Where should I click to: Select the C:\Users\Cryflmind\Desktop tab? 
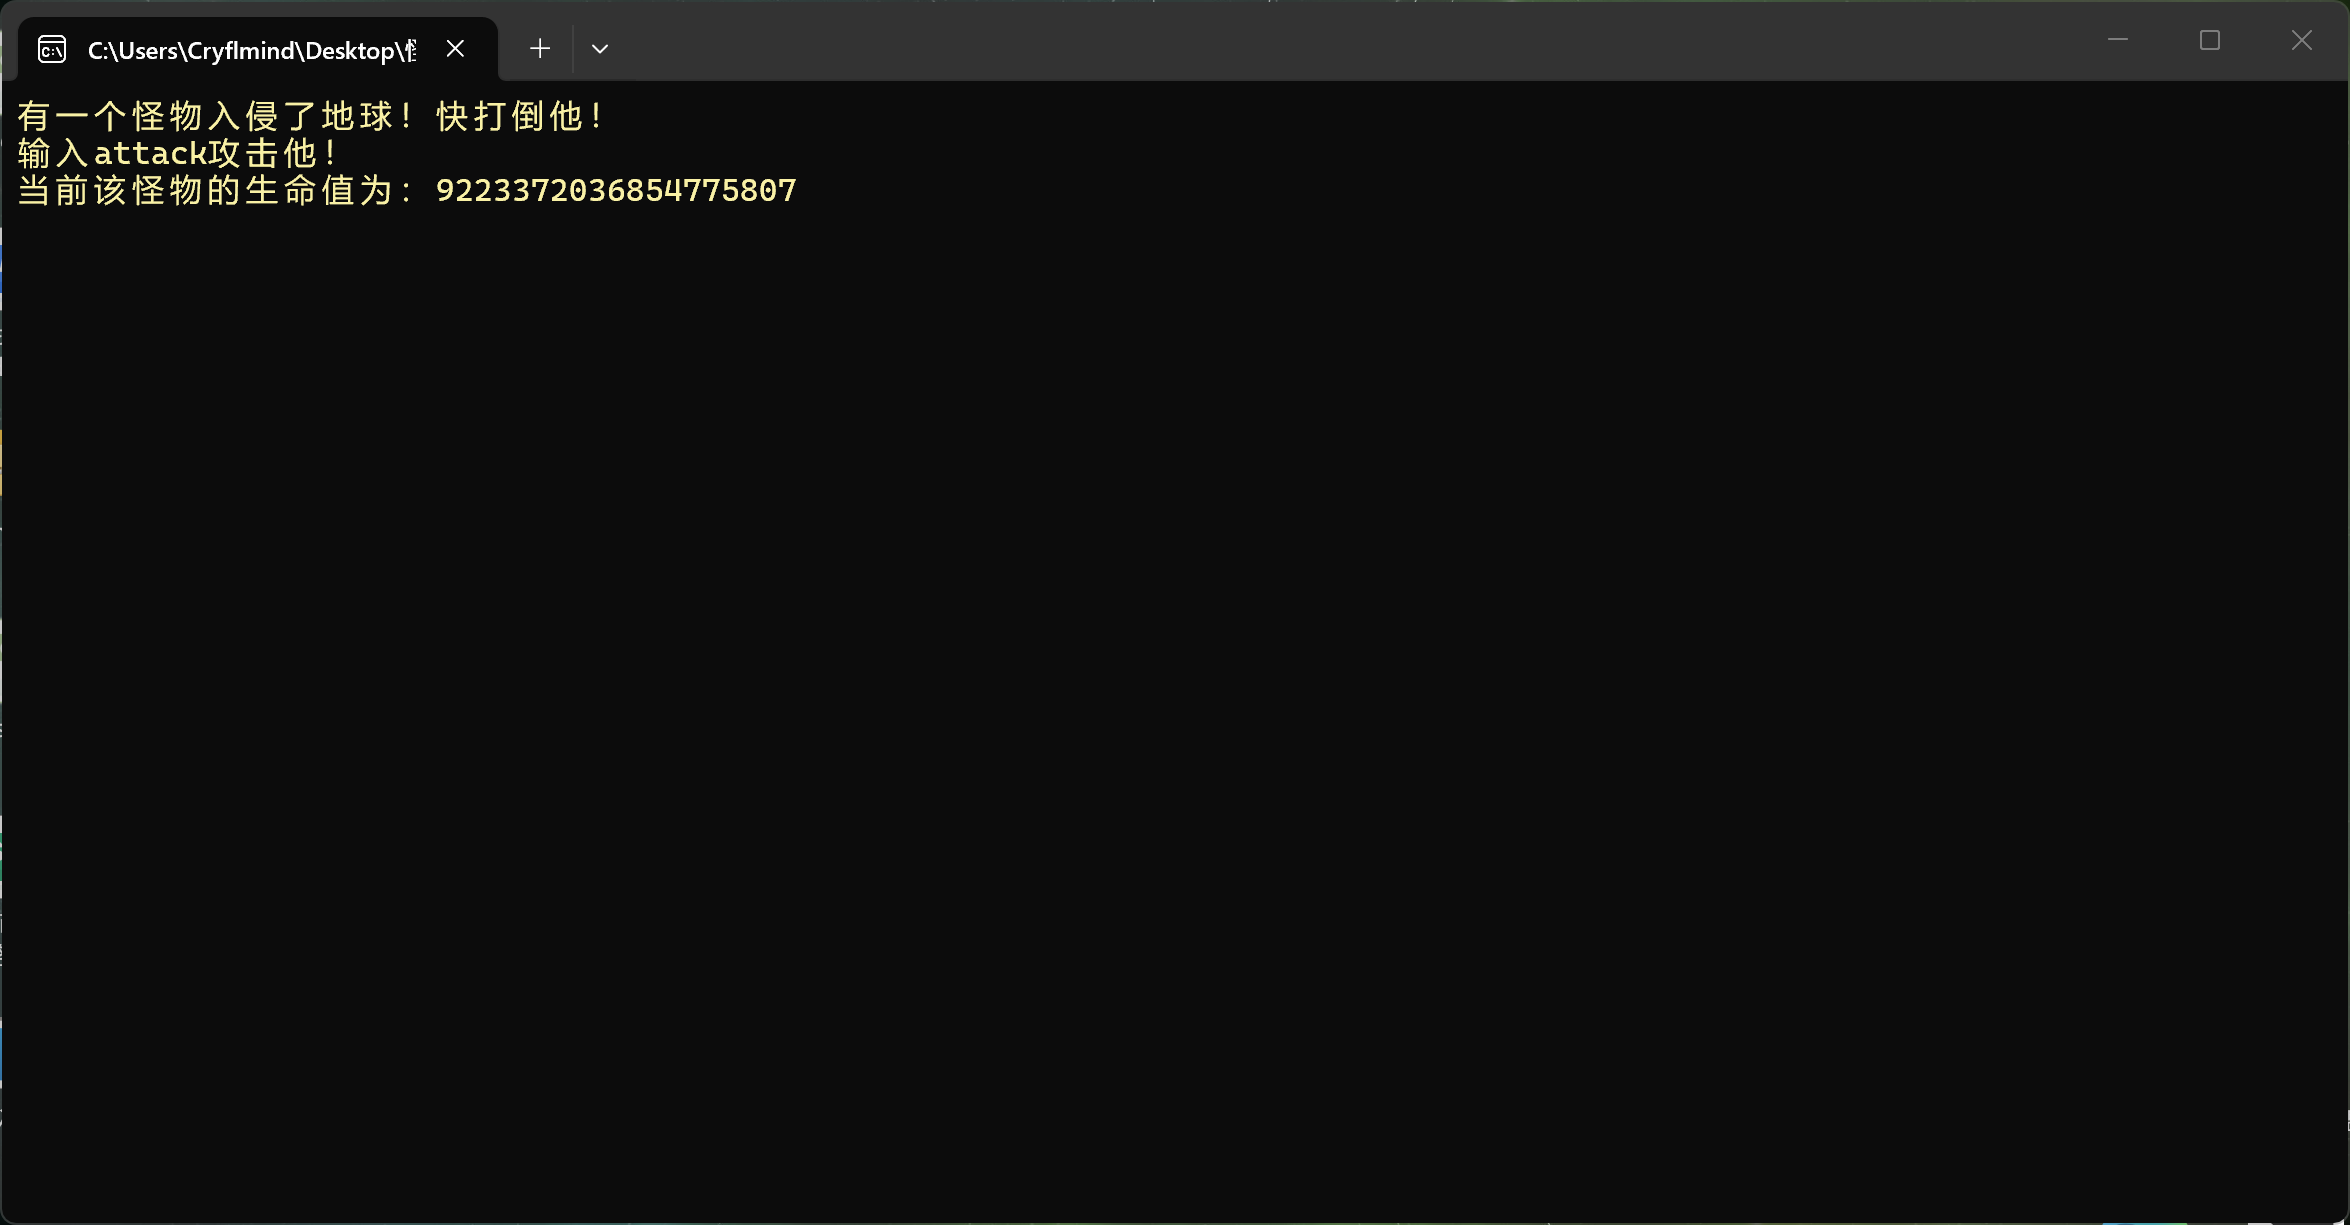pos(250,50)
